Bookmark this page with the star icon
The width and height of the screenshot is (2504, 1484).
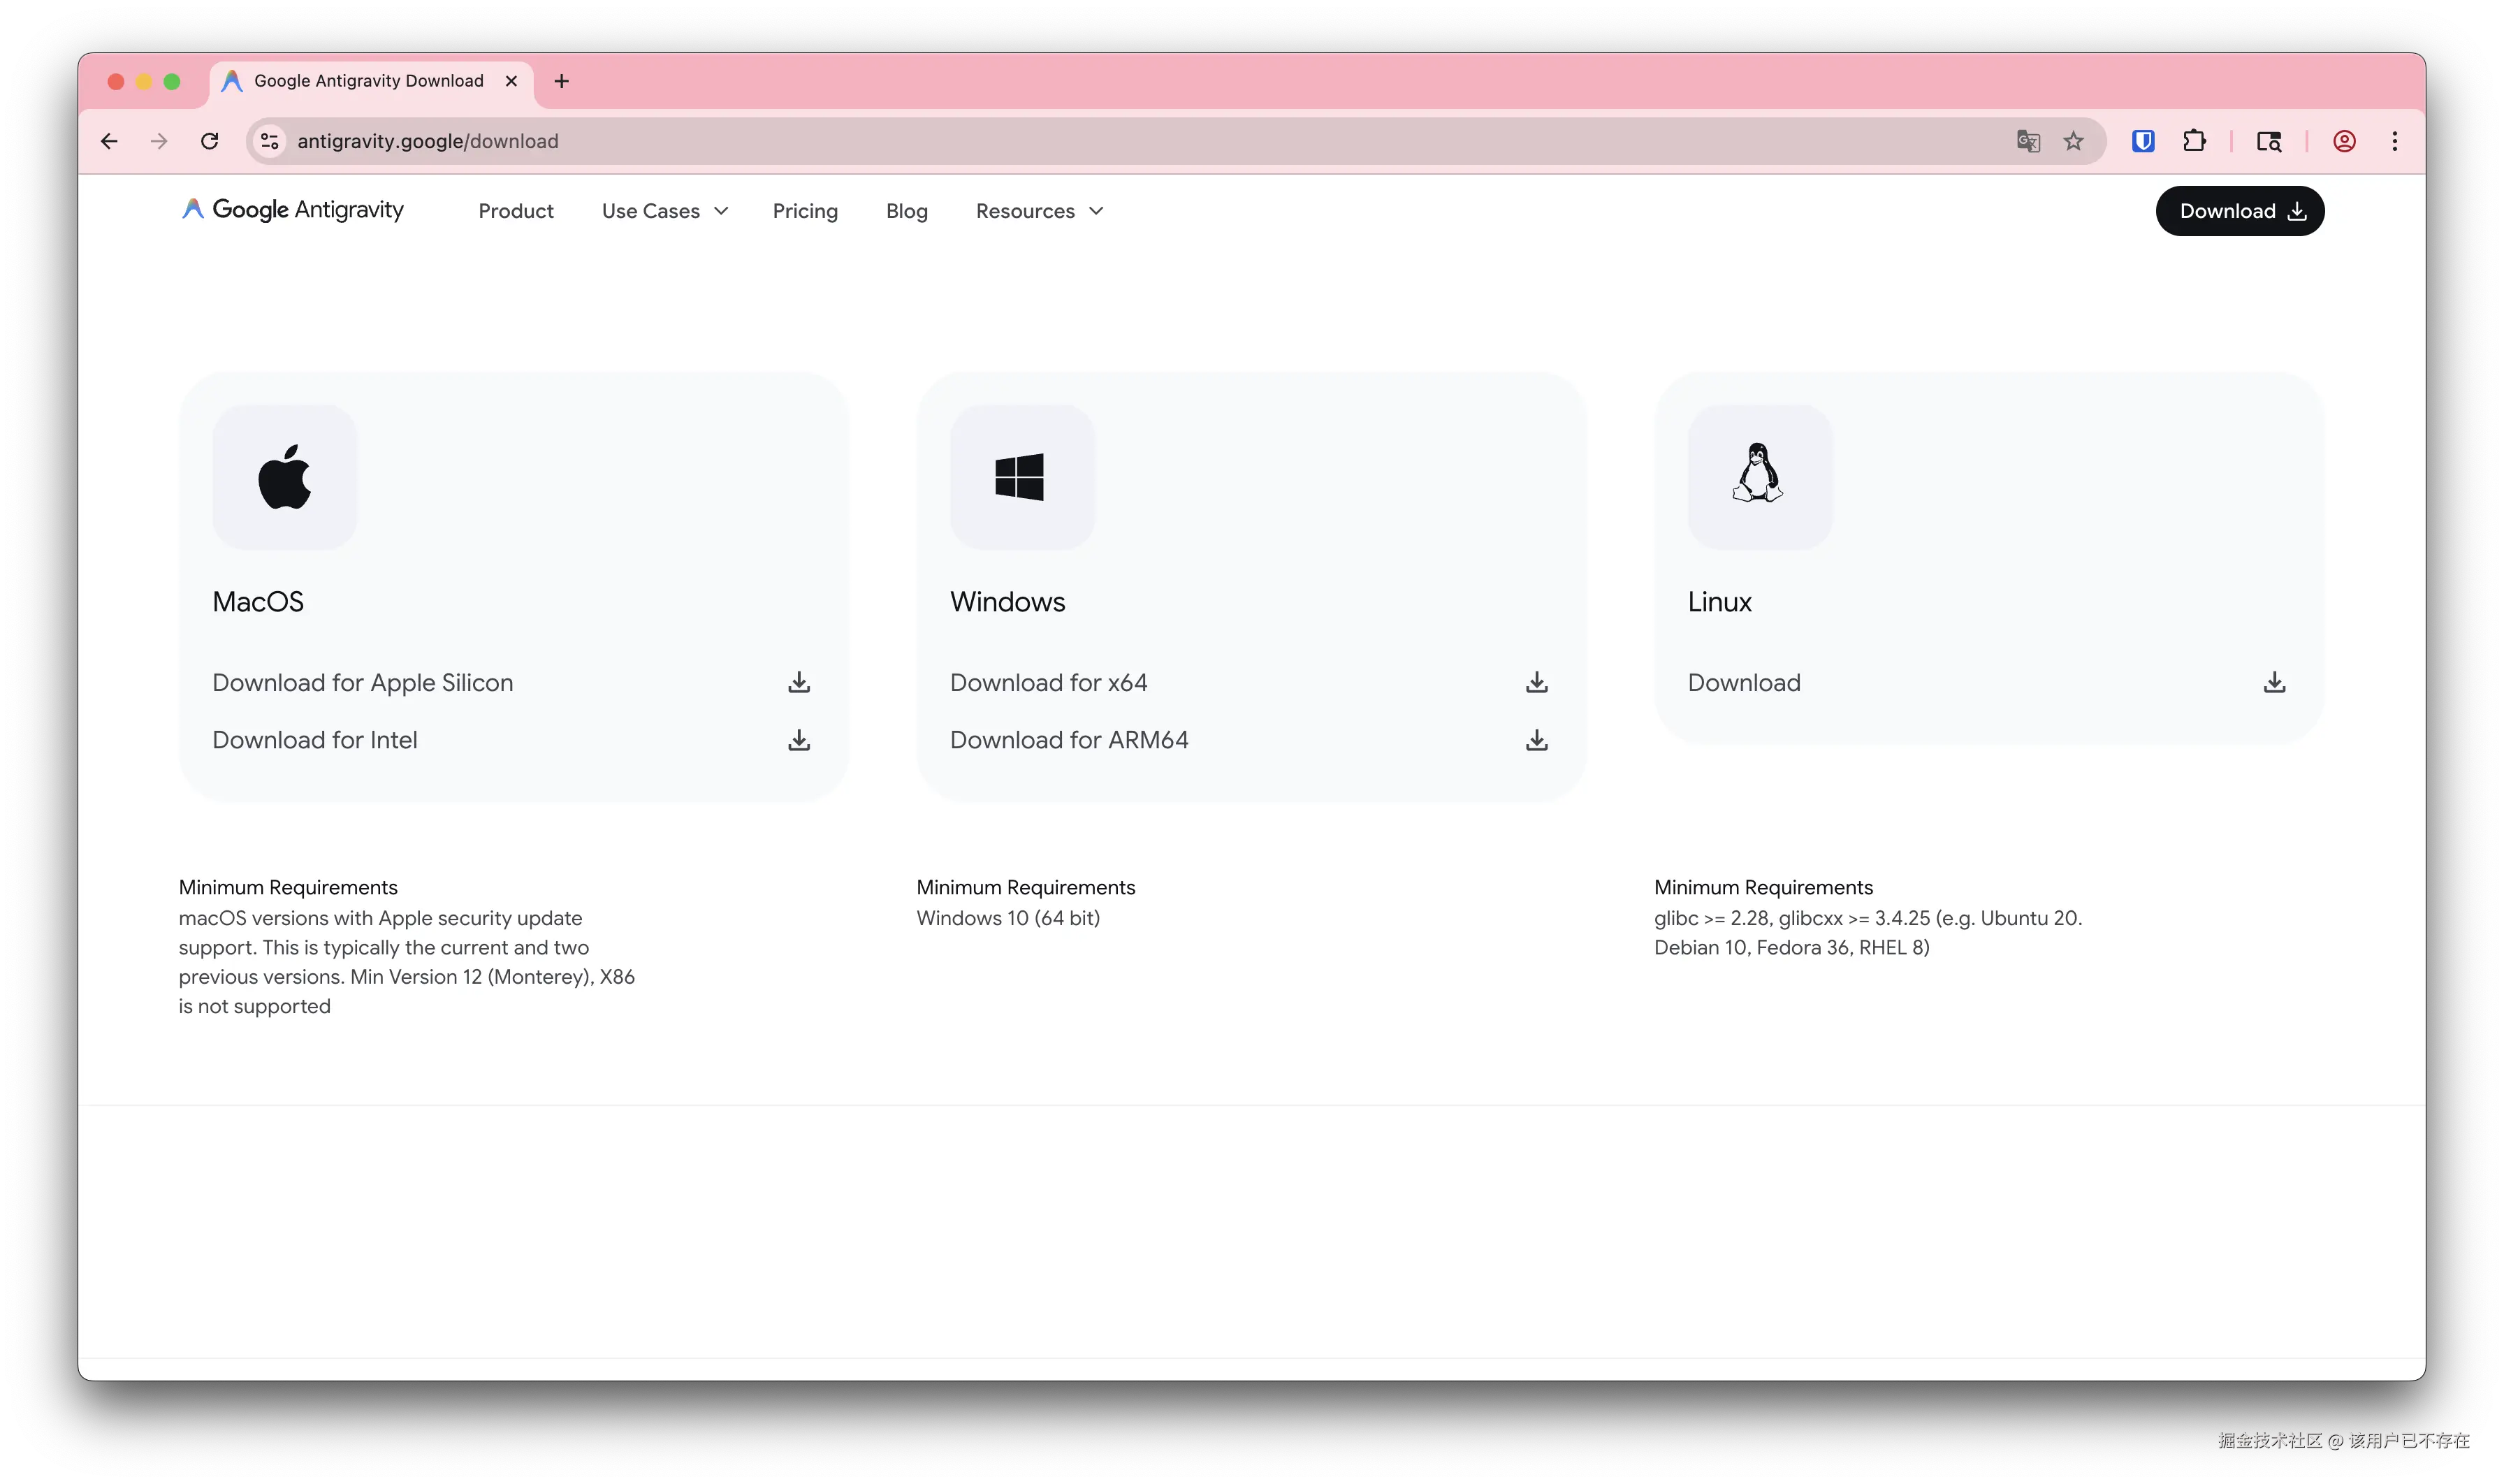pyautogui.click(x=2073, y=141)
